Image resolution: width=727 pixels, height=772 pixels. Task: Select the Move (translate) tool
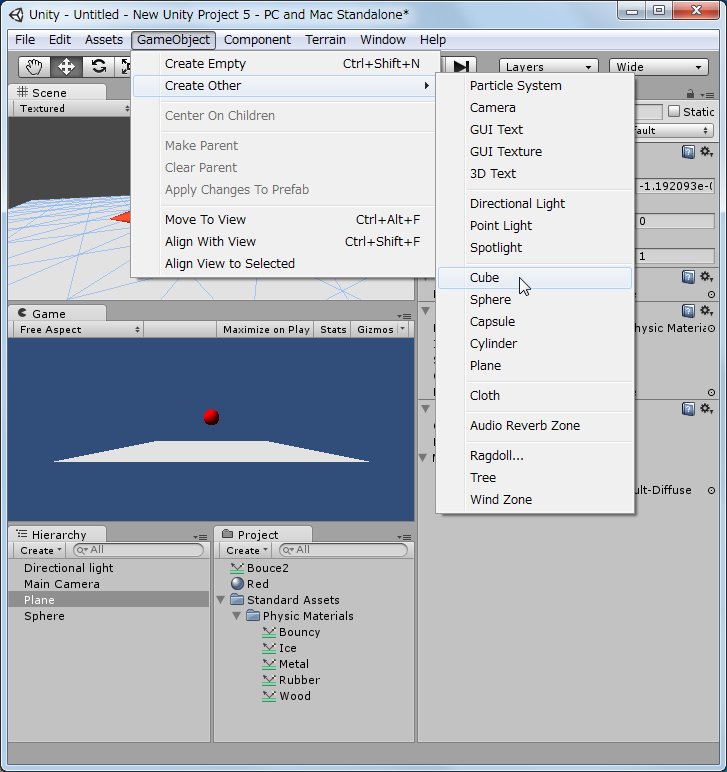tap(66, 66)
